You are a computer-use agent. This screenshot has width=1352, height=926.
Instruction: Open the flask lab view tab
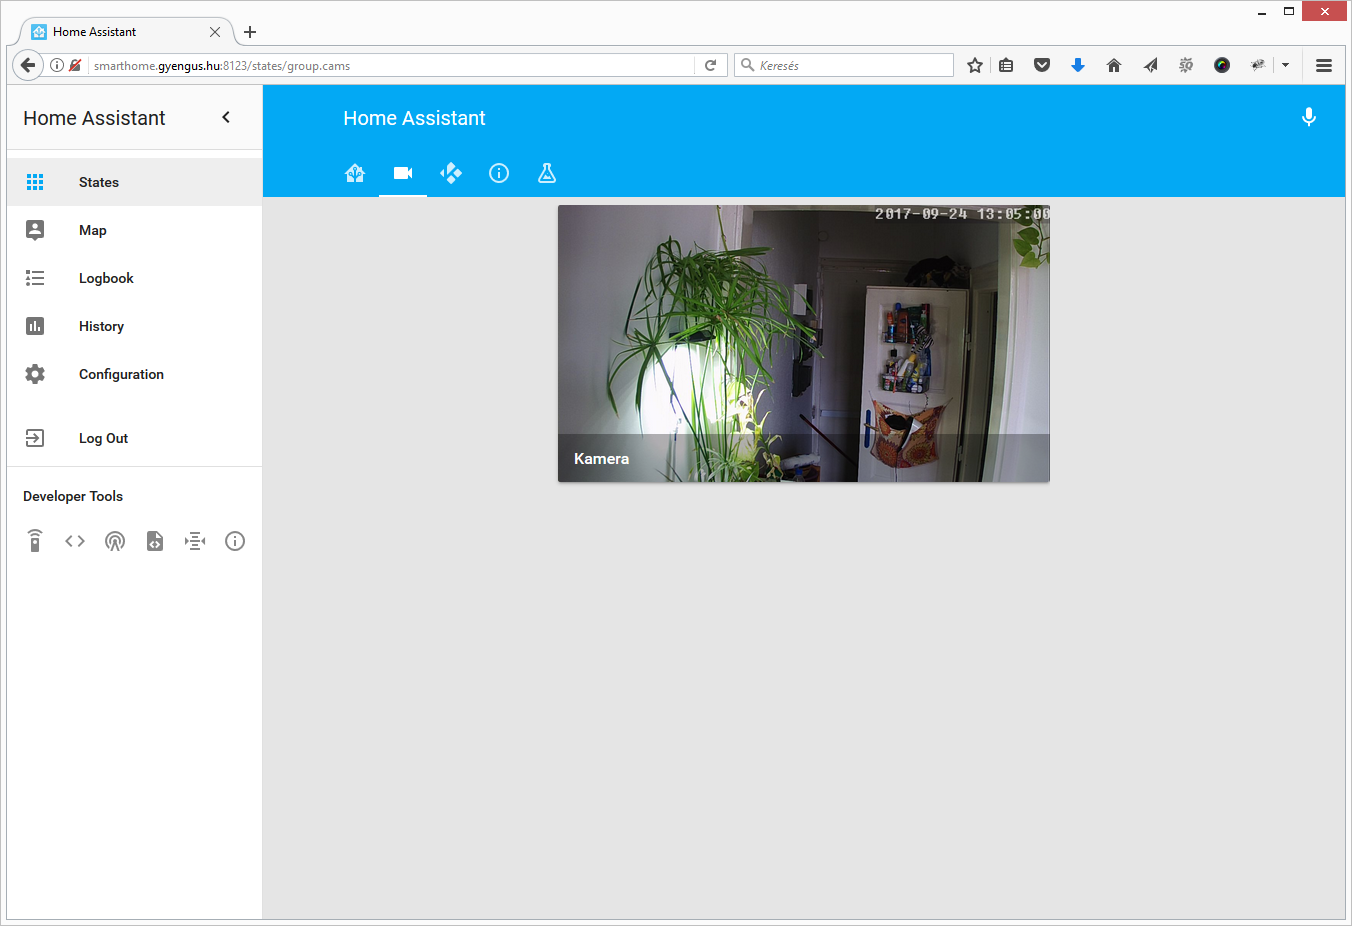tap(547, 173)
